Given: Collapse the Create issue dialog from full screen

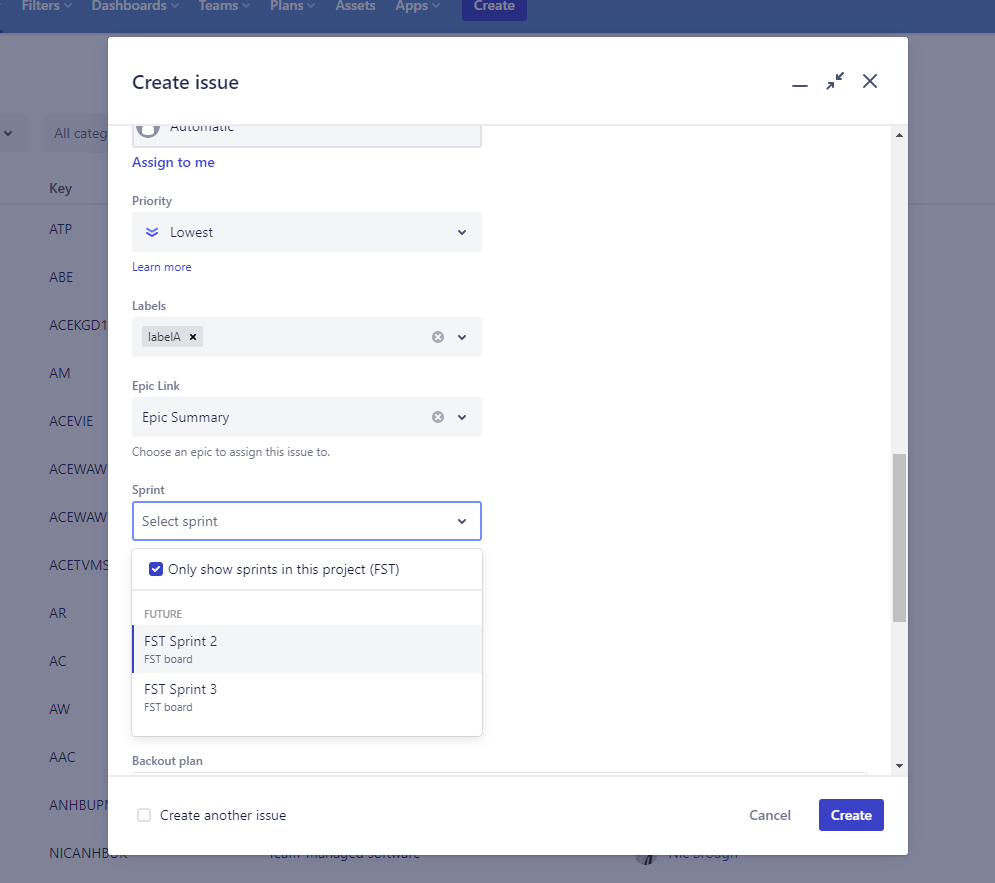Looking at the screenshot, I should click(834, 81).
